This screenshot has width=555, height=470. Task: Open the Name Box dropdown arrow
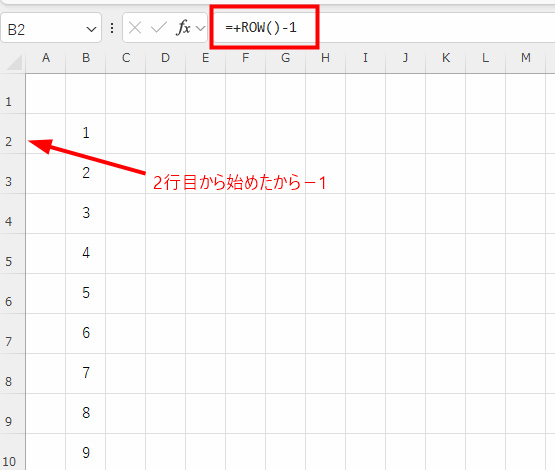click(x=91, y=29)
